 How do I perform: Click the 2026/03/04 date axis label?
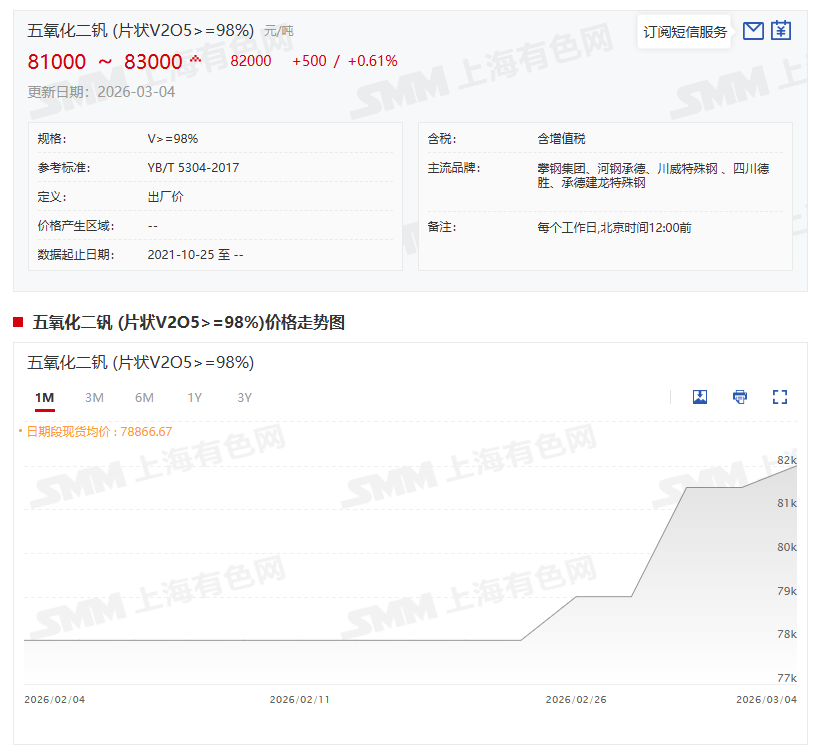766,700
